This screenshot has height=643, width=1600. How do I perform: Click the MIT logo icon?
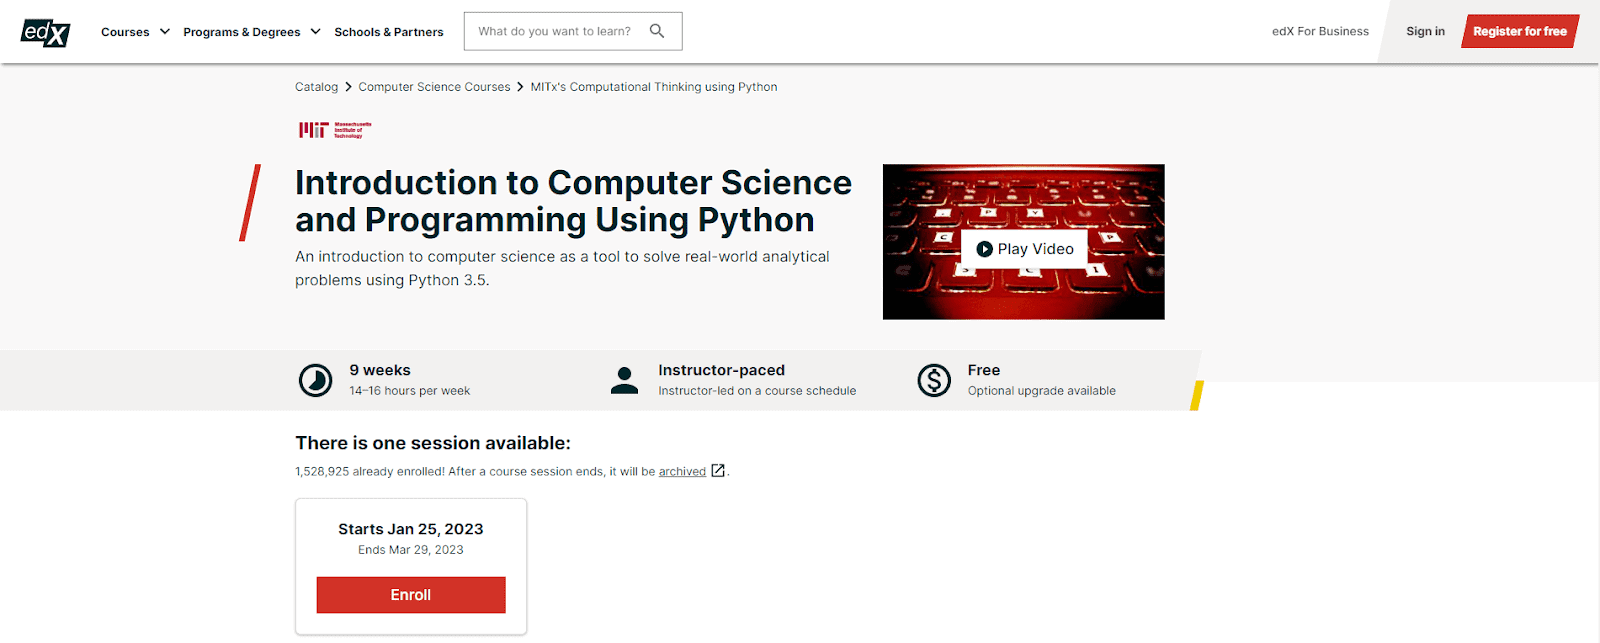coord(335,130)
